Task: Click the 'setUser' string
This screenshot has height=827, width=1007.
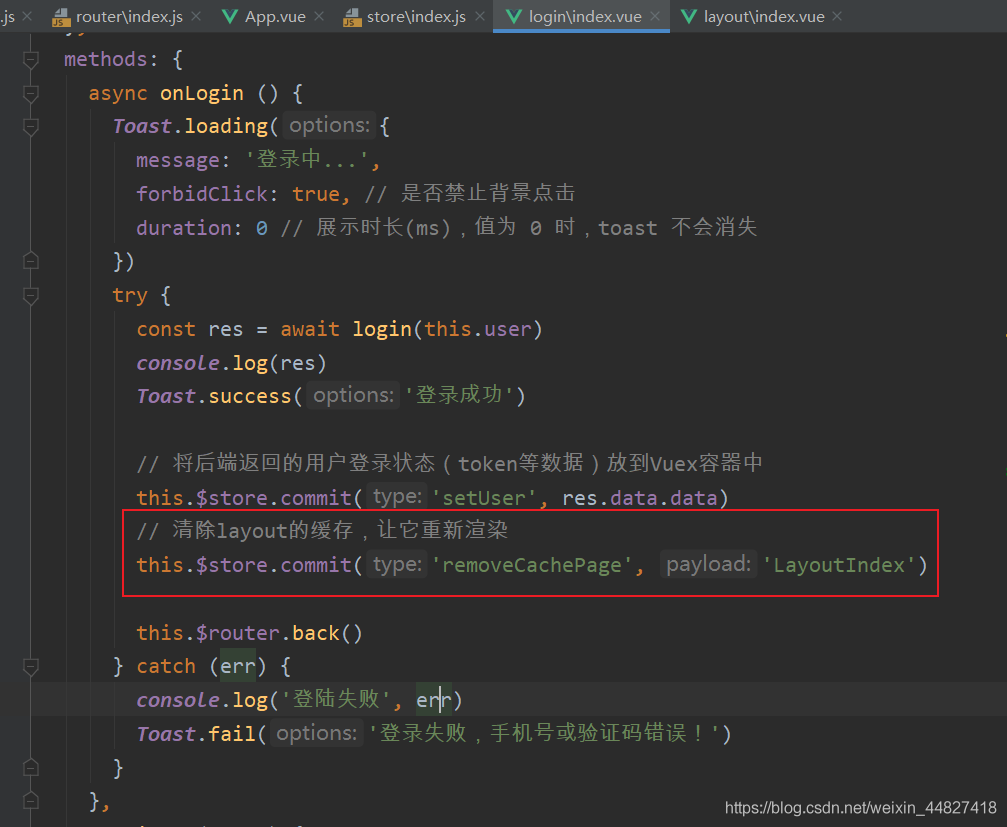Action: pyautogui.click(x=484, y=498)
